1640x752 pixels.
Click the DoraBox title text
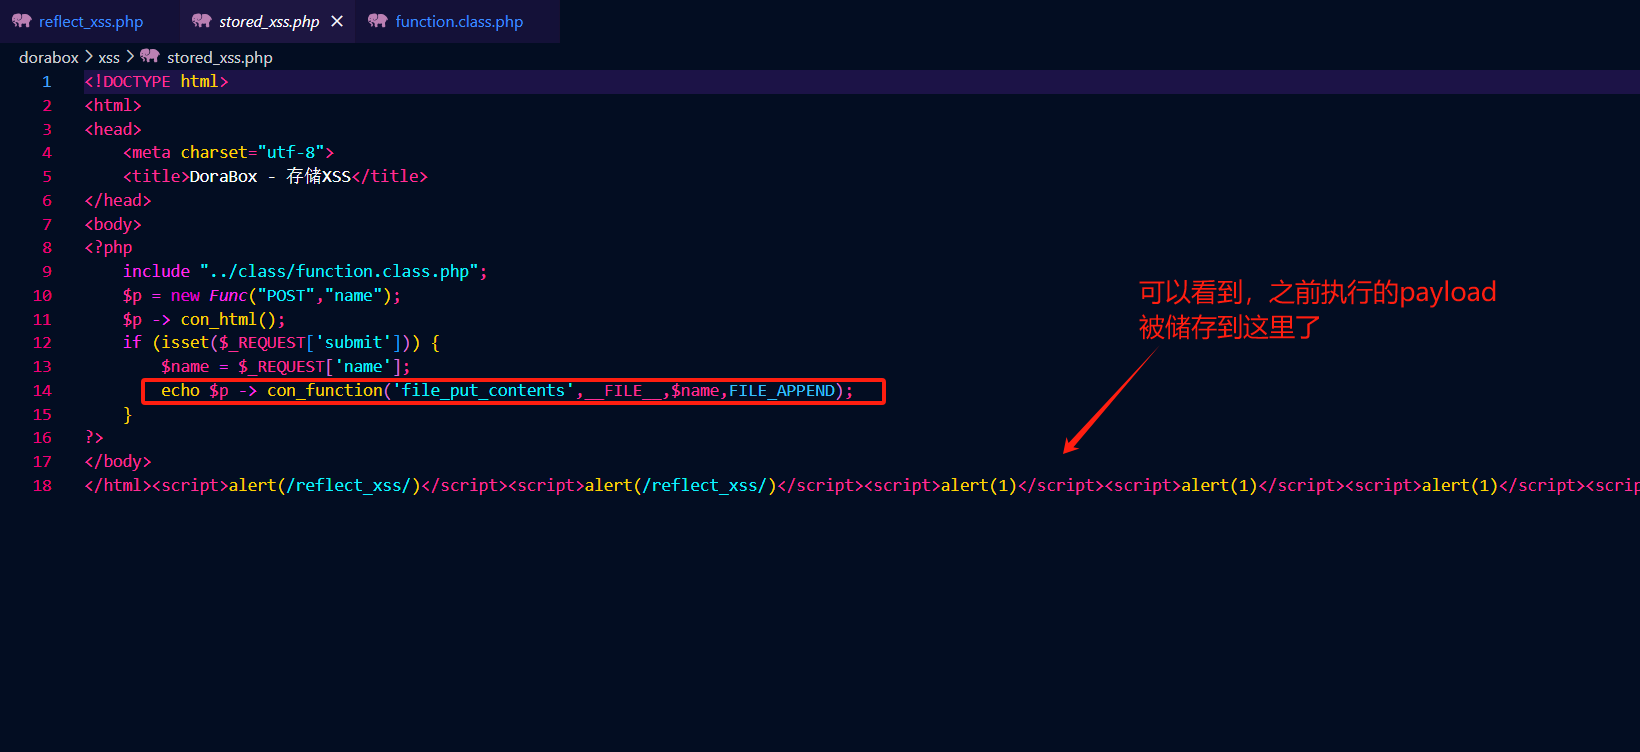pyautogui.click(x=270, y=176)
